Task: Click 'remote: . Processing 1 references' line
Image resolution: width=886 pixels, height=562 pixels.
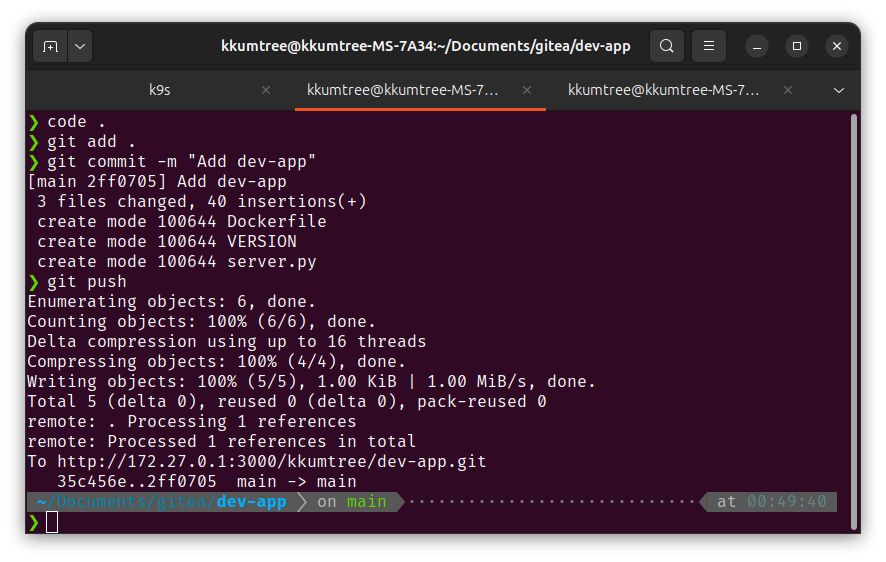Action: coord(192,421)
